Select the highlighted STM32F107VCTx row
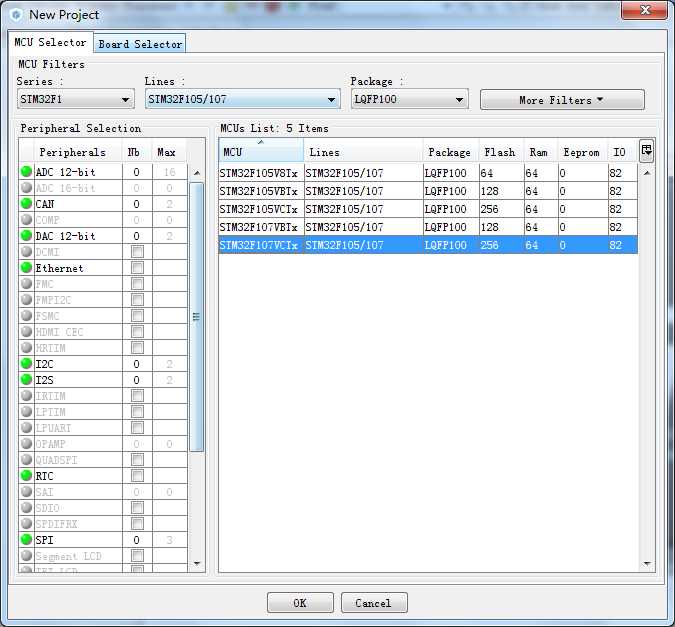This screenshot has height=627, width=675. (x=428, y=245)
